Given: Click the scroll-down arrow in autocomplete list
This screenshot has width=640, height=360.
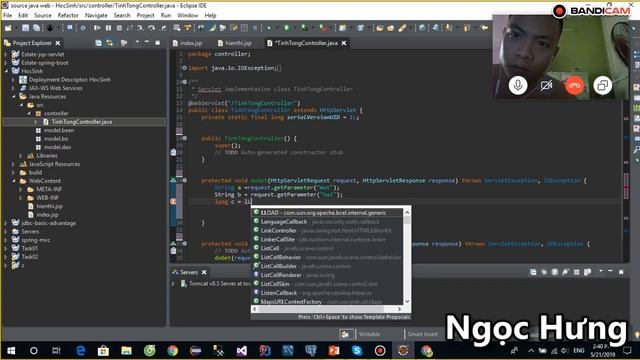Looking at the screenshot, I should click(407, 301).
